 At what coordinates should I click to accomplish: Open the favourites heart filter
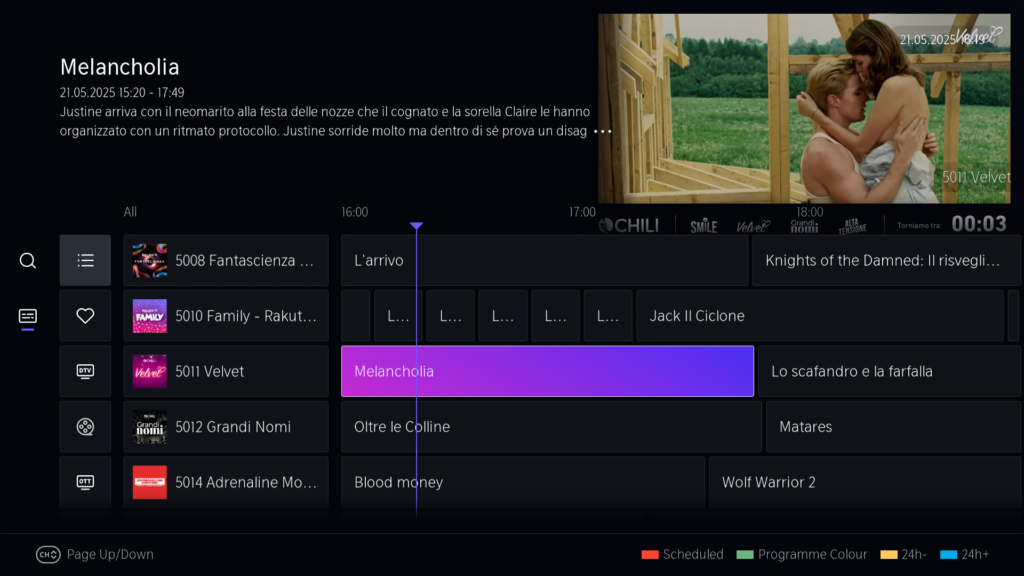[x=85, y=316]
